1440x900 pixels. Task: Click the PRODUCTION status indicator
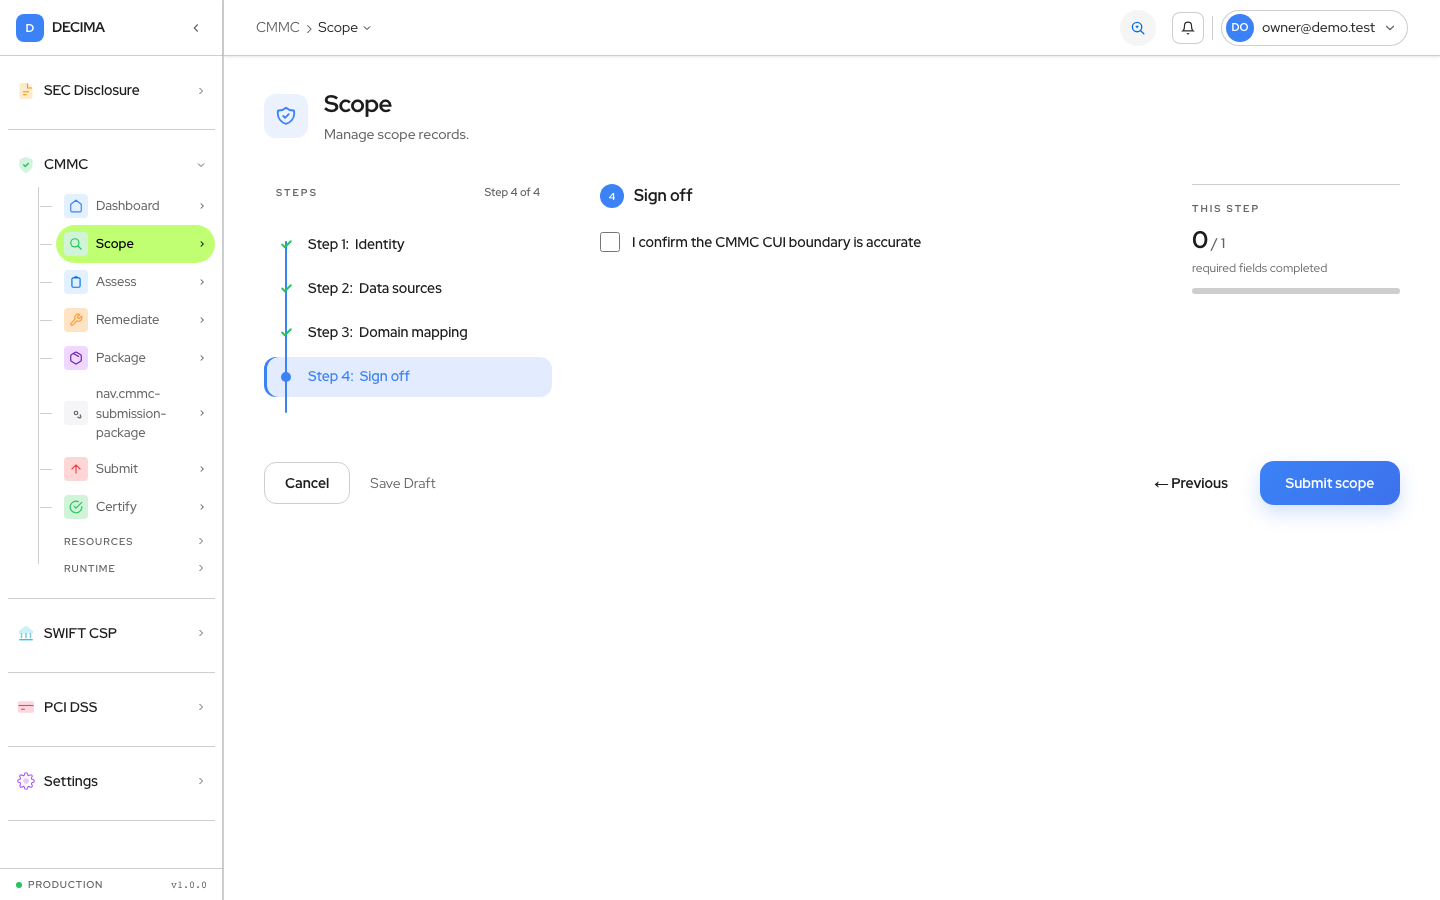tap(59, 885)
